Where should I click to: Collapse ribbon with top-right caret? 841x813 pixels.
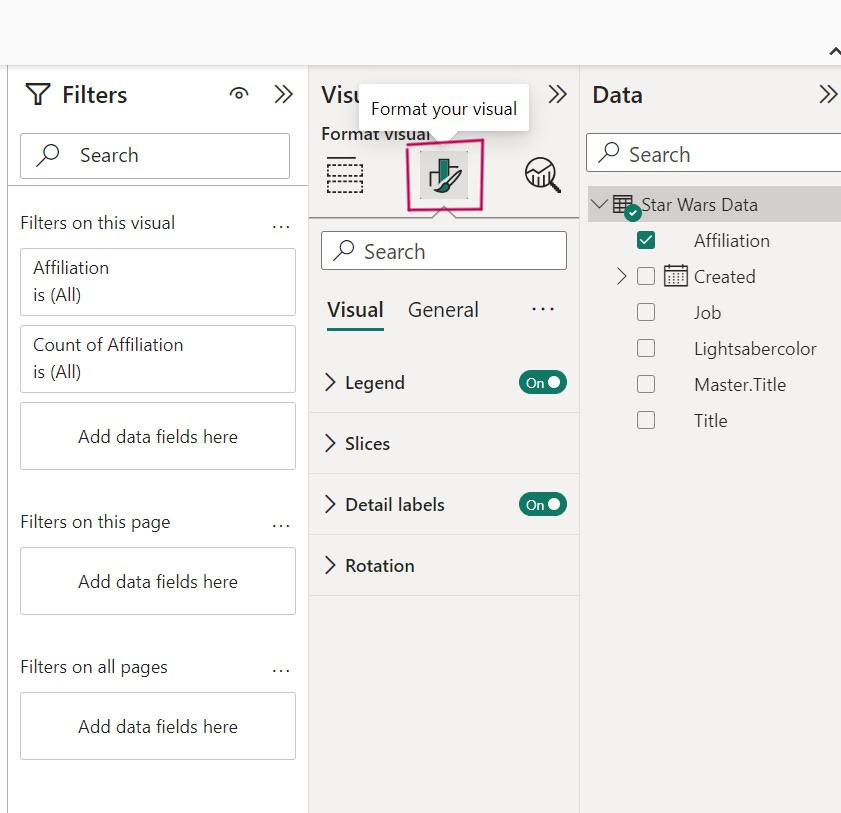835,51
